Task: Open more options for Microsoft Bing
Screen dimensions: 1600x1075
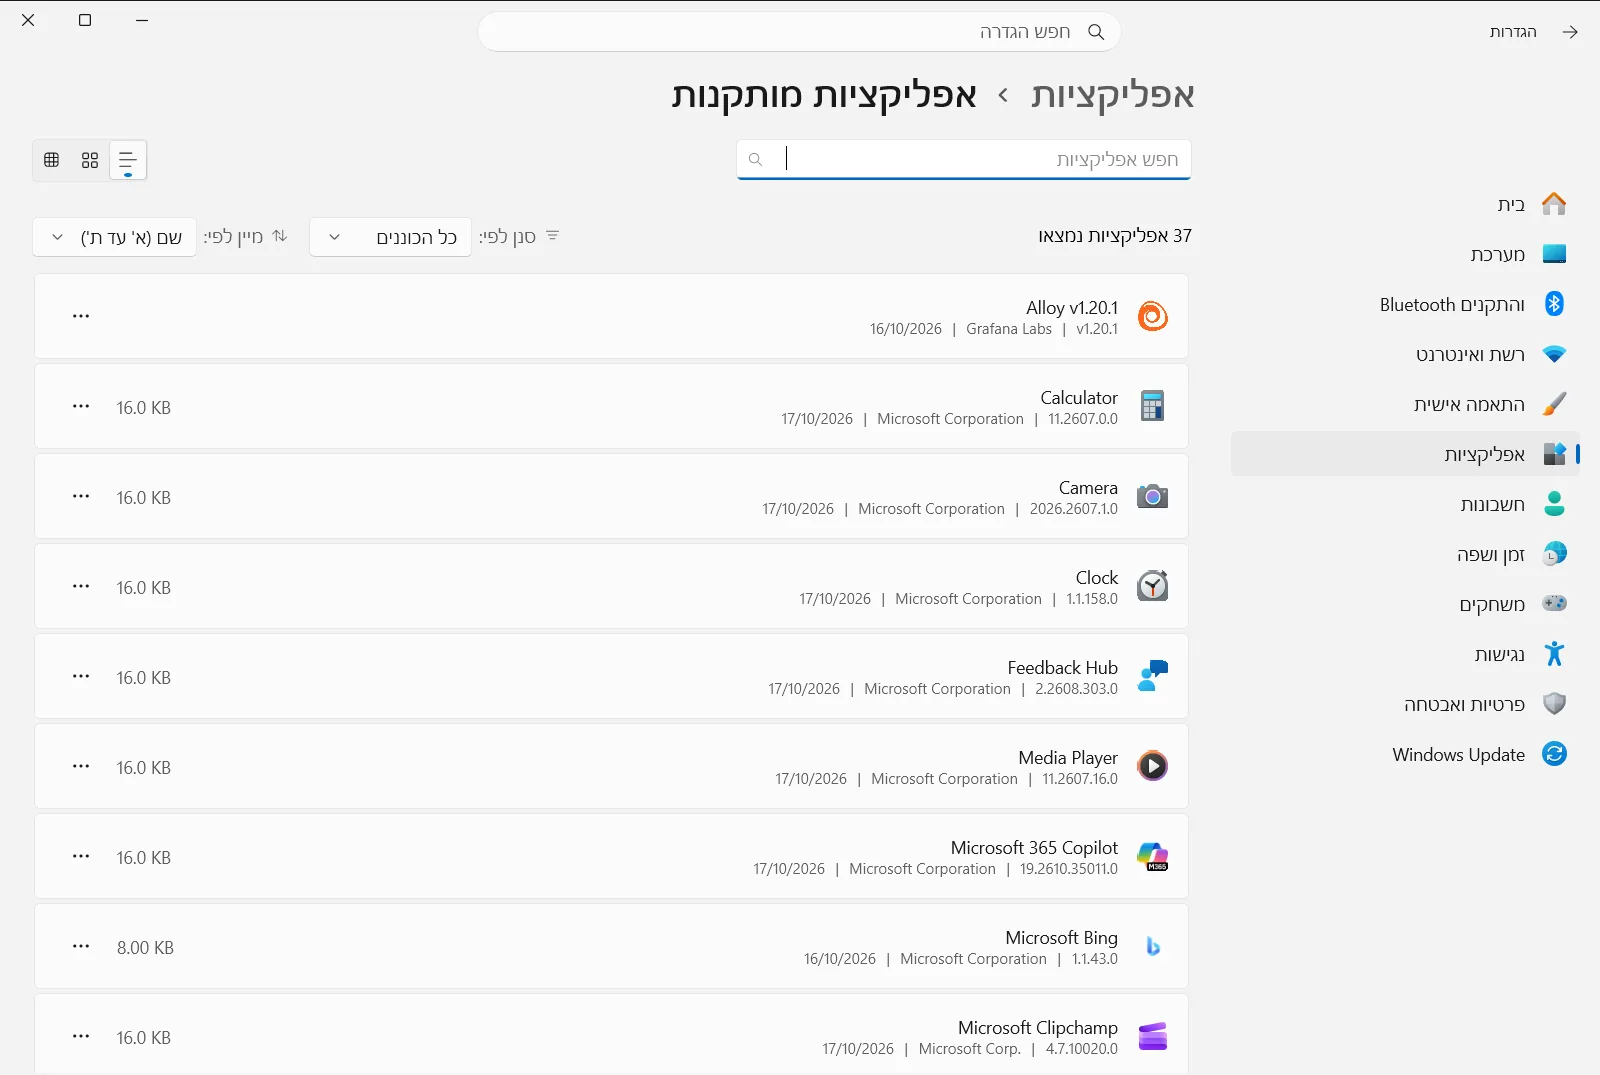Action: click(81, 946)
